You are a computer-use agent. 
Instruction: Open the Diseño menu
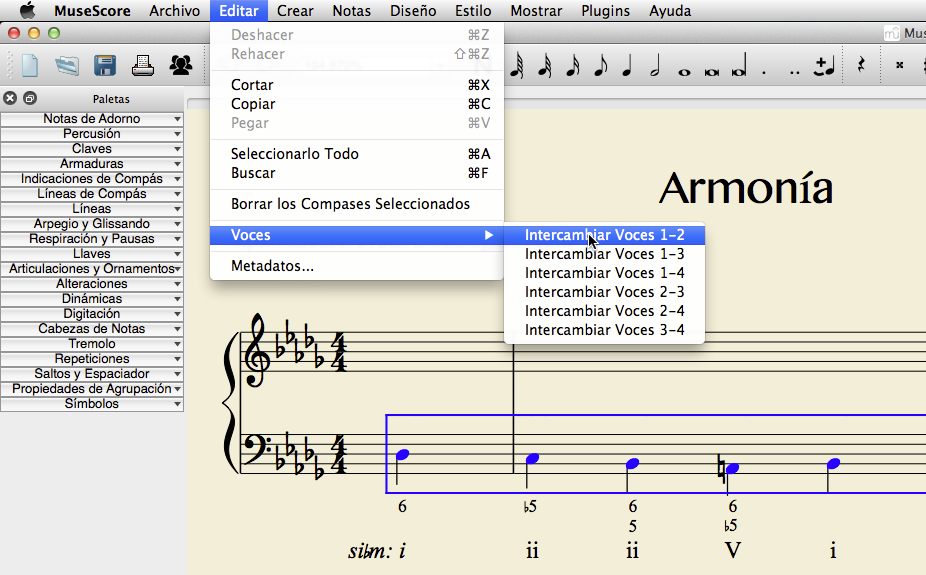coord(413,11)
